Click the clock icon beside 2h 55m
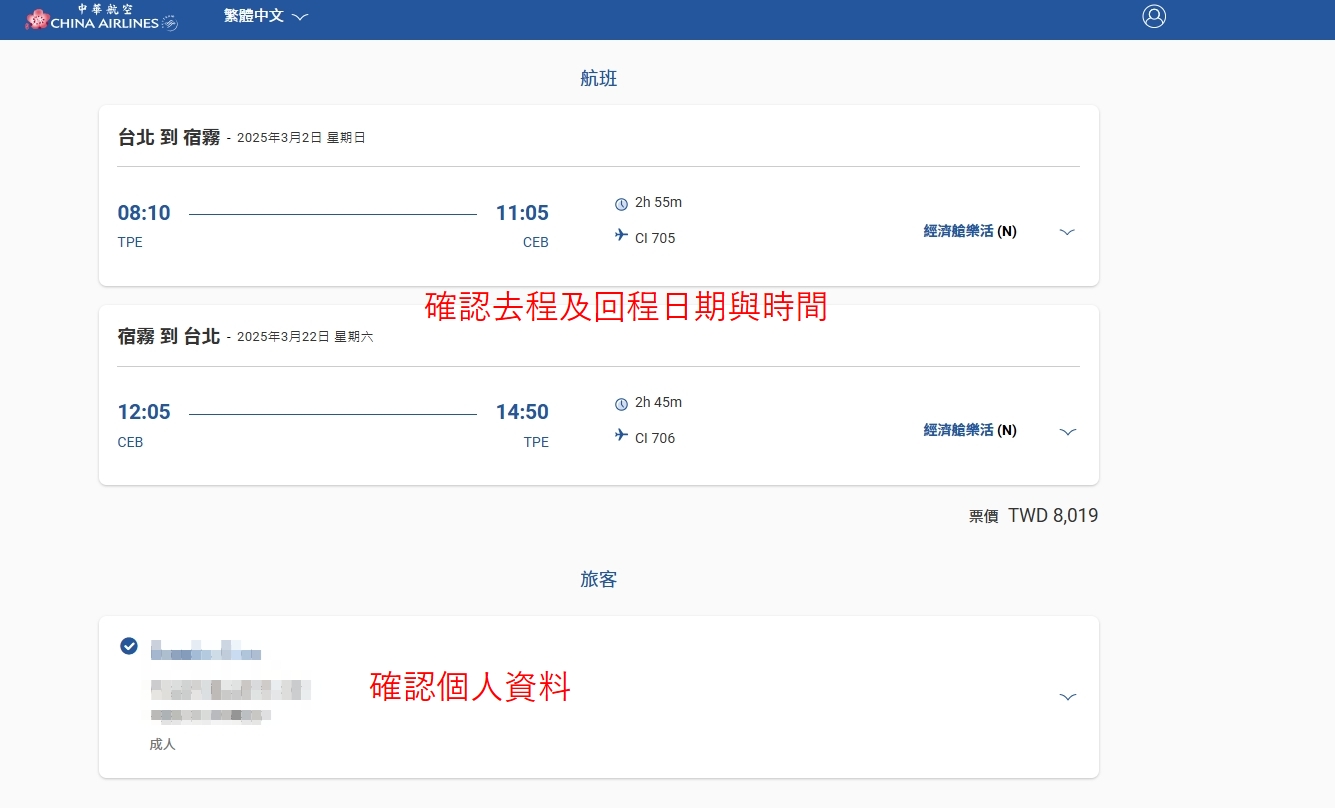The height and width of the screenshot is (808, 1335). click(621, 204)
